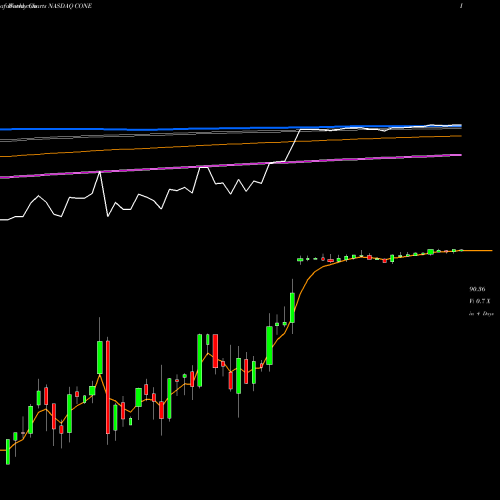Viewport: 500px width, 500px height.
Task: Click the tallest red candlestick
Action: 108,387
